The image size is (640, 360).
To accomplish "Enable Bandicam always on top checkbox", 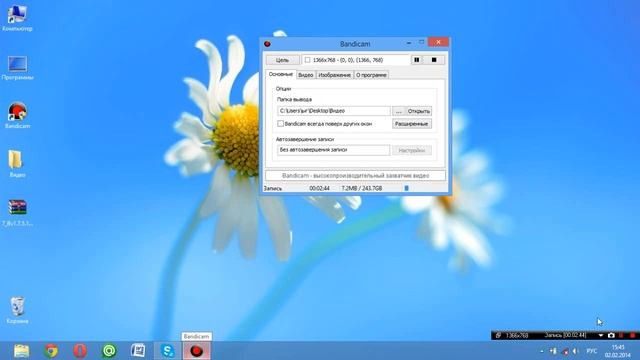I will 280,123.
